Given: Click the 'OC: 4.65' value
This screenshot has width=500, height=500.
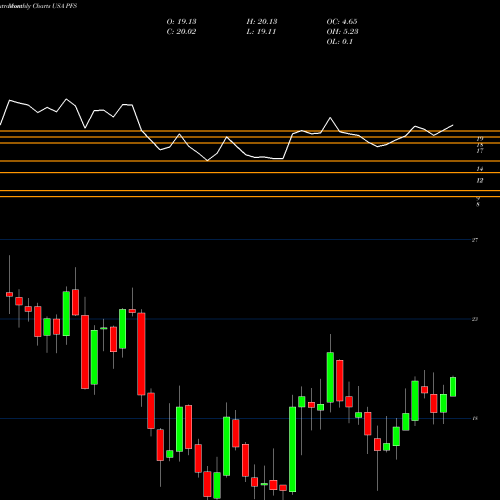Looking at the screenshot, I should [342, 22].
